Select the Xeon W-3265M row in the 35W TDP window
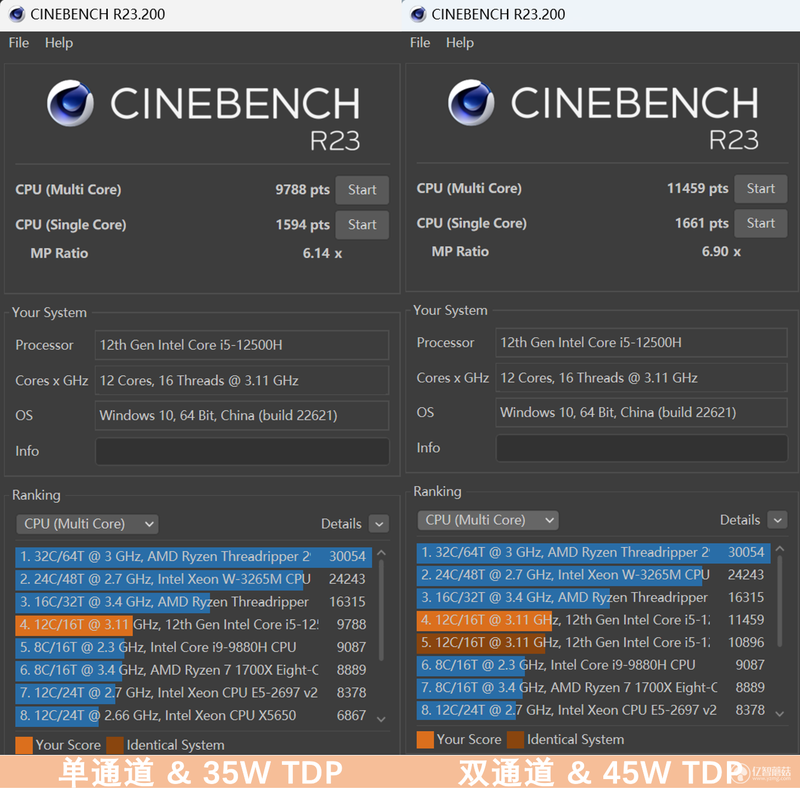800x789 pixels. tap(194, 579)
